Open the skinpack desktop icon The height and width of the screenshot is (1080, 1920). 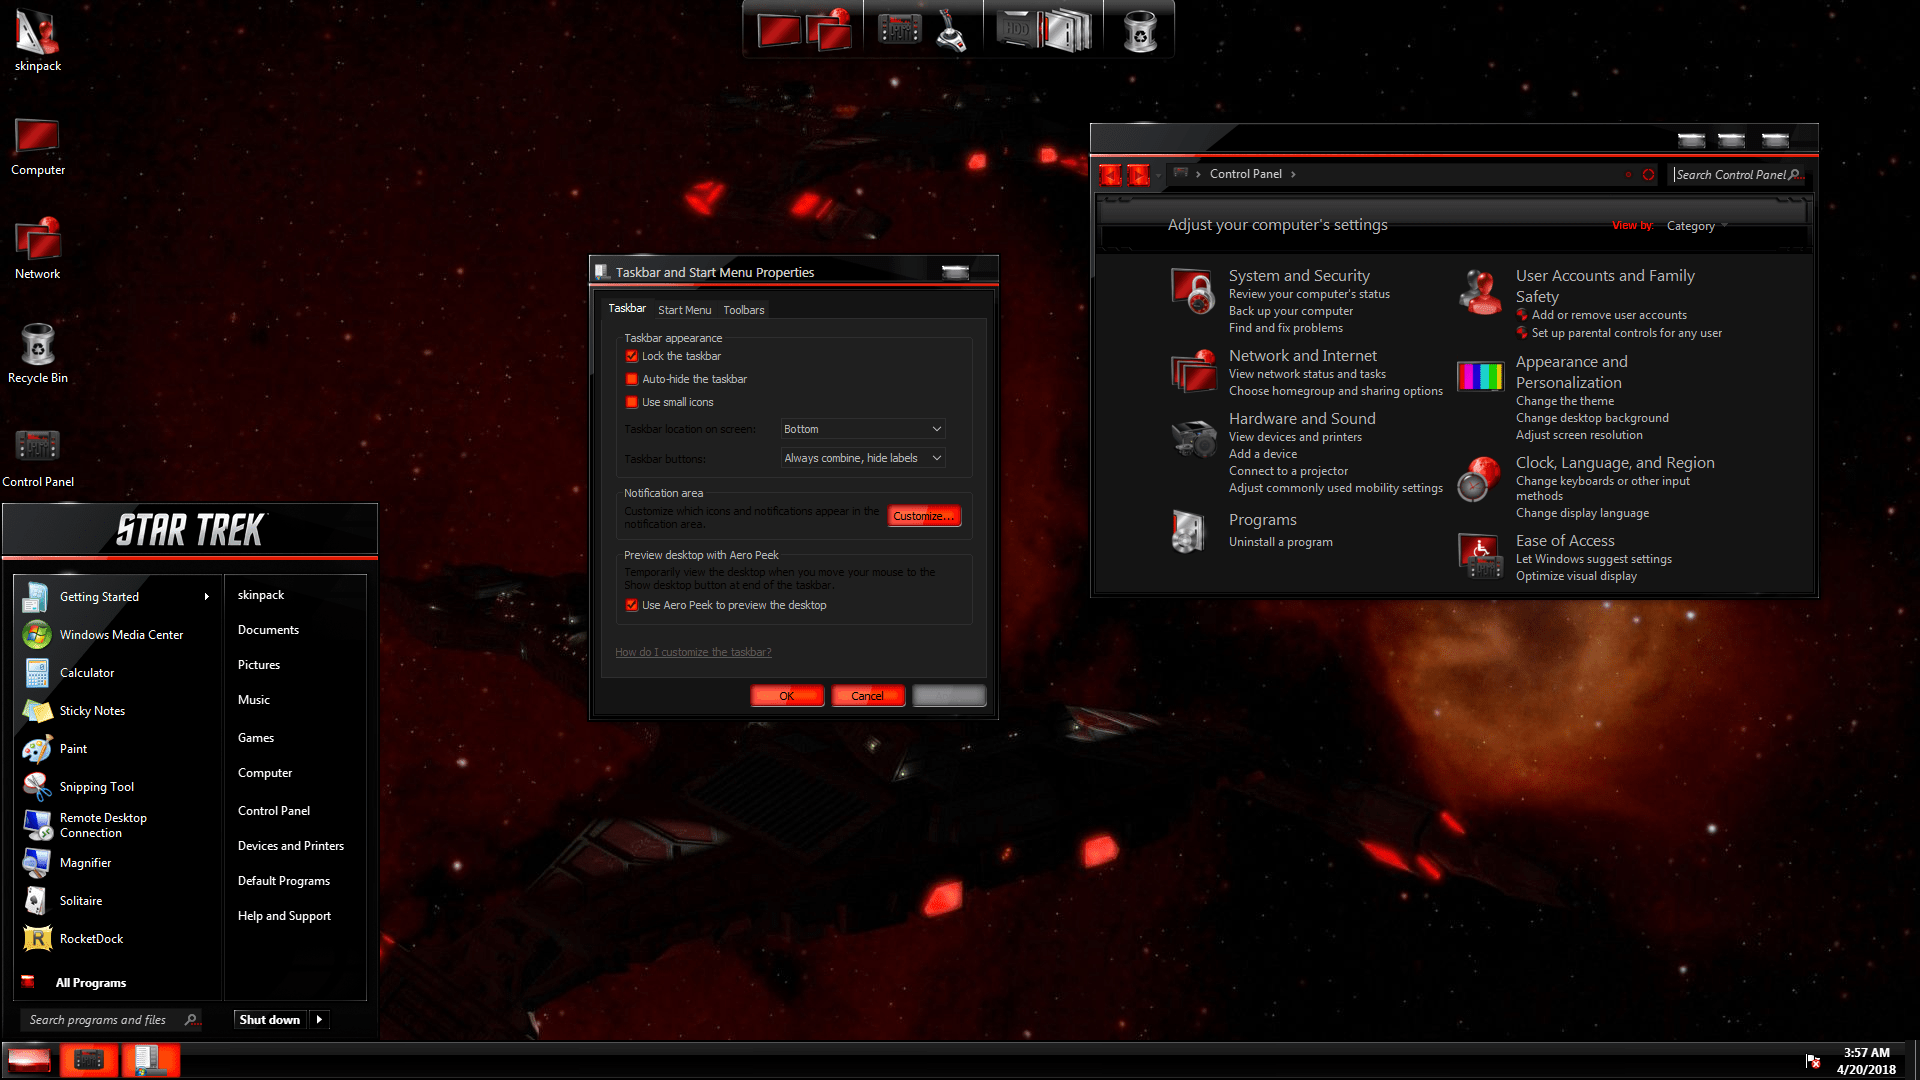tap(37, 42)
